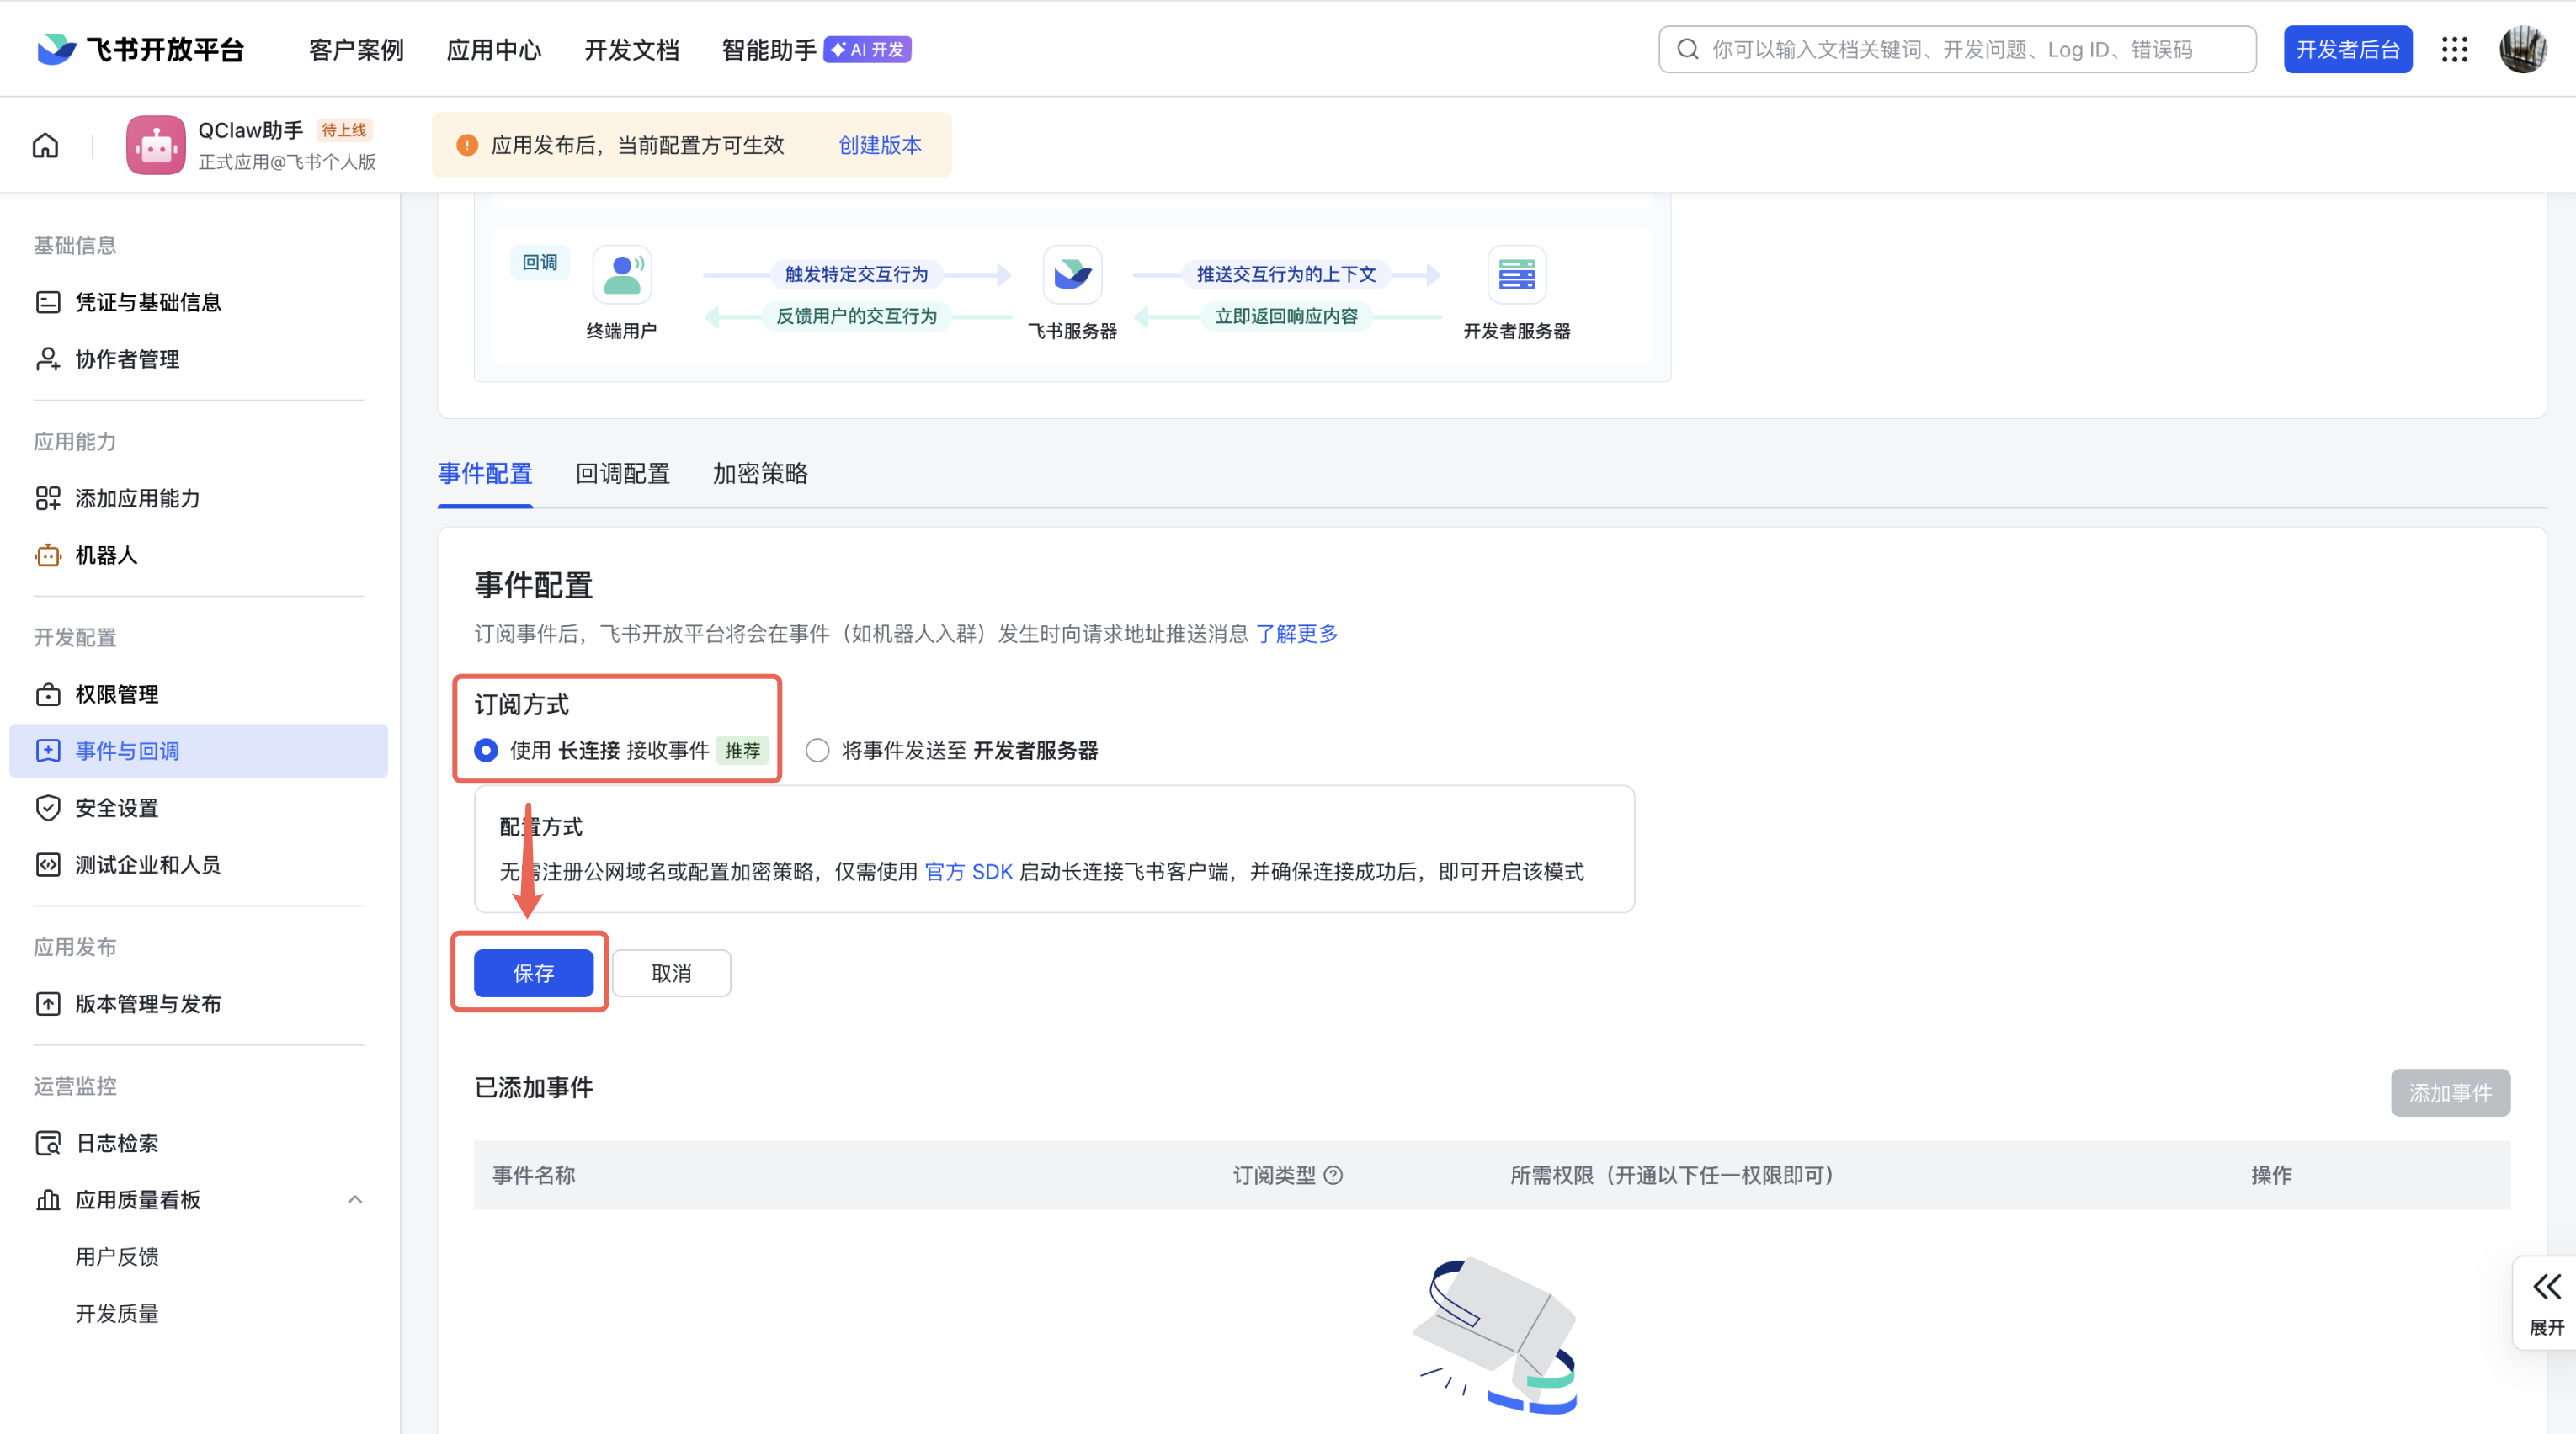2576x1434 pixels.
Task: Switch to the 回调配置 tab
Action: tap(622, 473)
